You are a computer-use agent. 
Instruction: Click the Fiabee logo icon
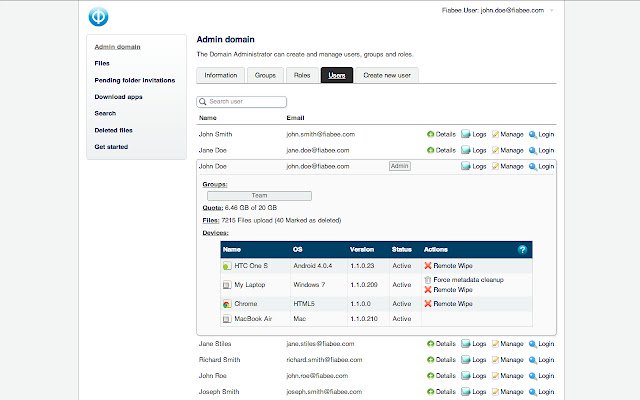[x=98, y=17]
